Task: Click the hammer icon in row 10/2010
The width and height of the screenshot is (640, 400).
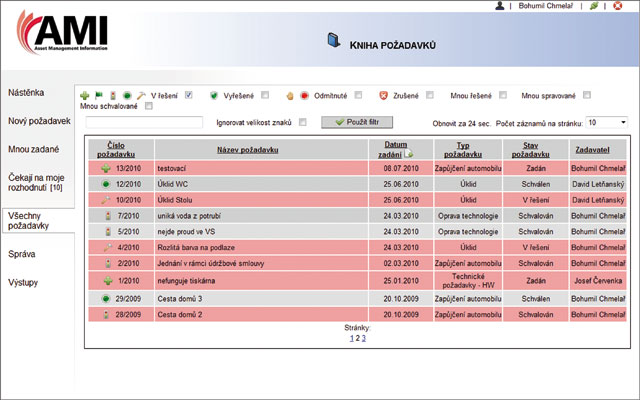Action: 106,200
